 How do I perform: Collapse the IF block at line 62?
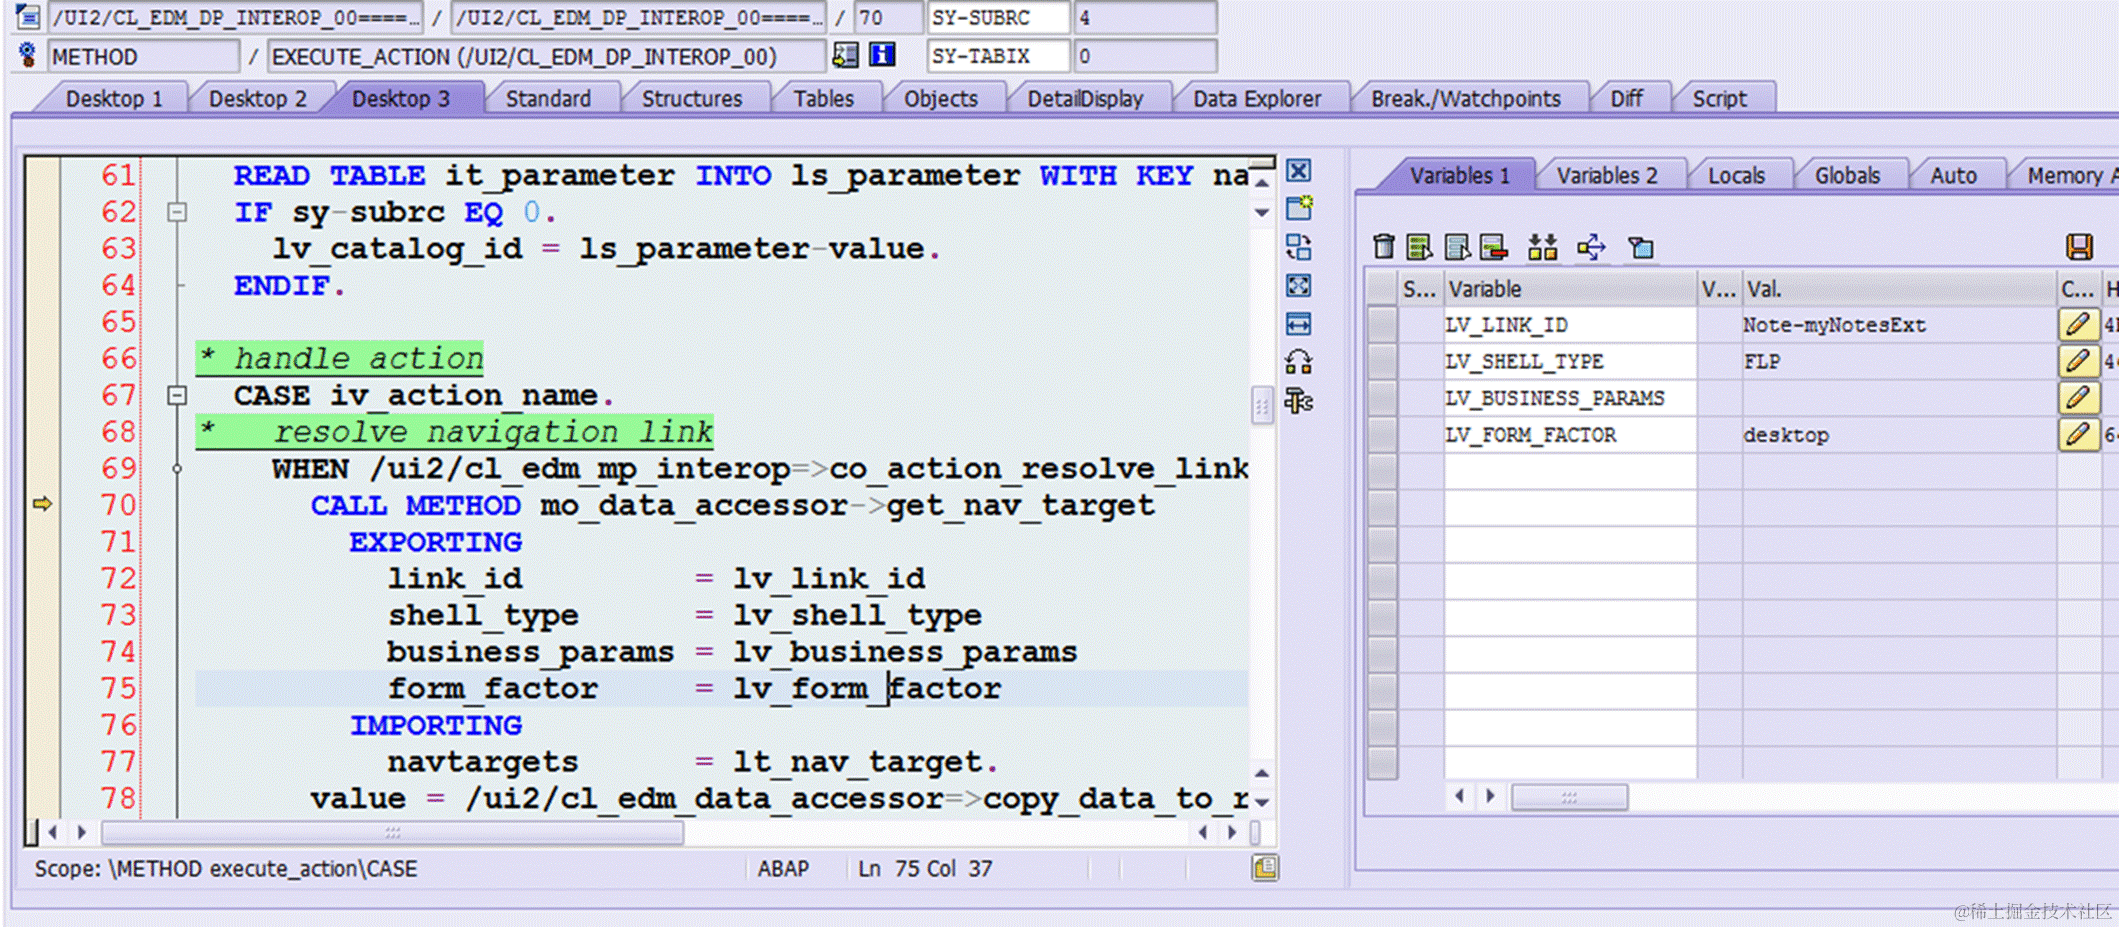(177, 212)
